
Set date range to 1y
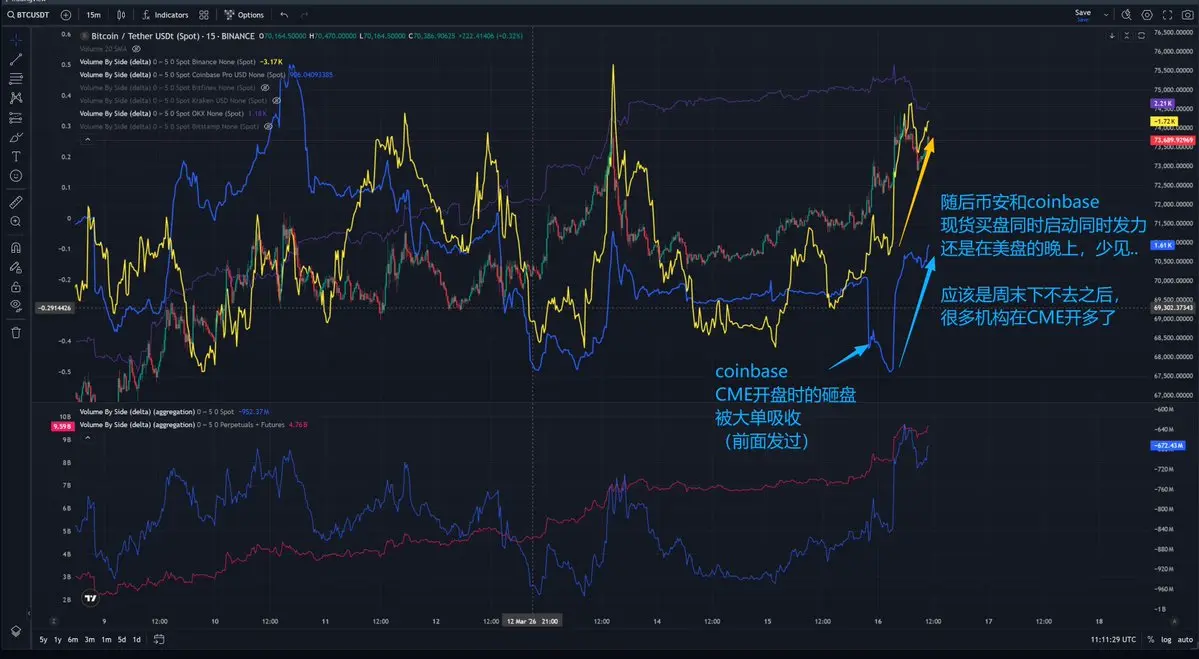tap(57, 639)
